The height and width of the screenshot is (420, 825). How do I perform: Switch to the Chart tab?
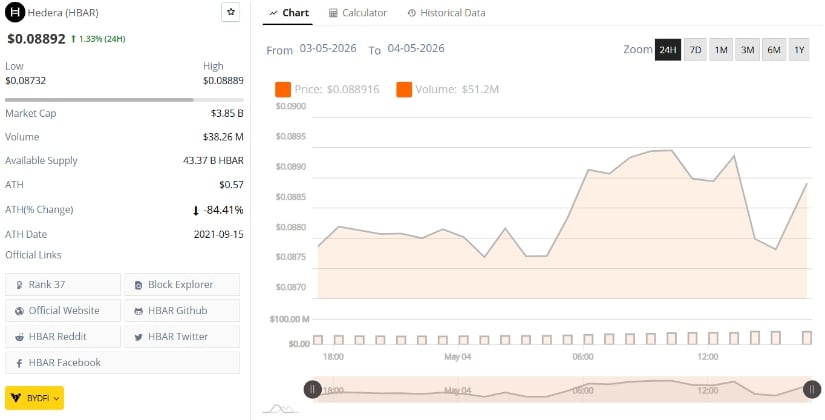288,13
